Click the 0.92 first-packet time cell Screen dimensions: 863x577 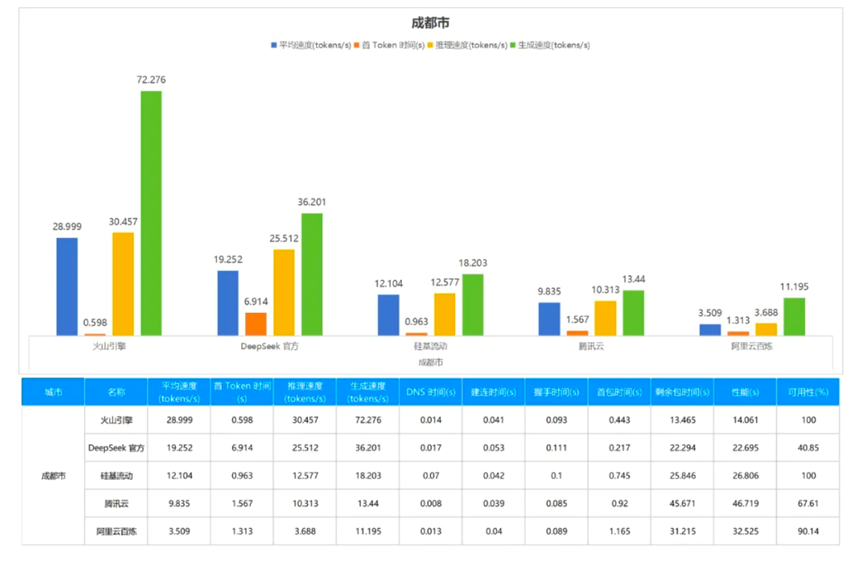pyautogui.click(x=620, y=504)
